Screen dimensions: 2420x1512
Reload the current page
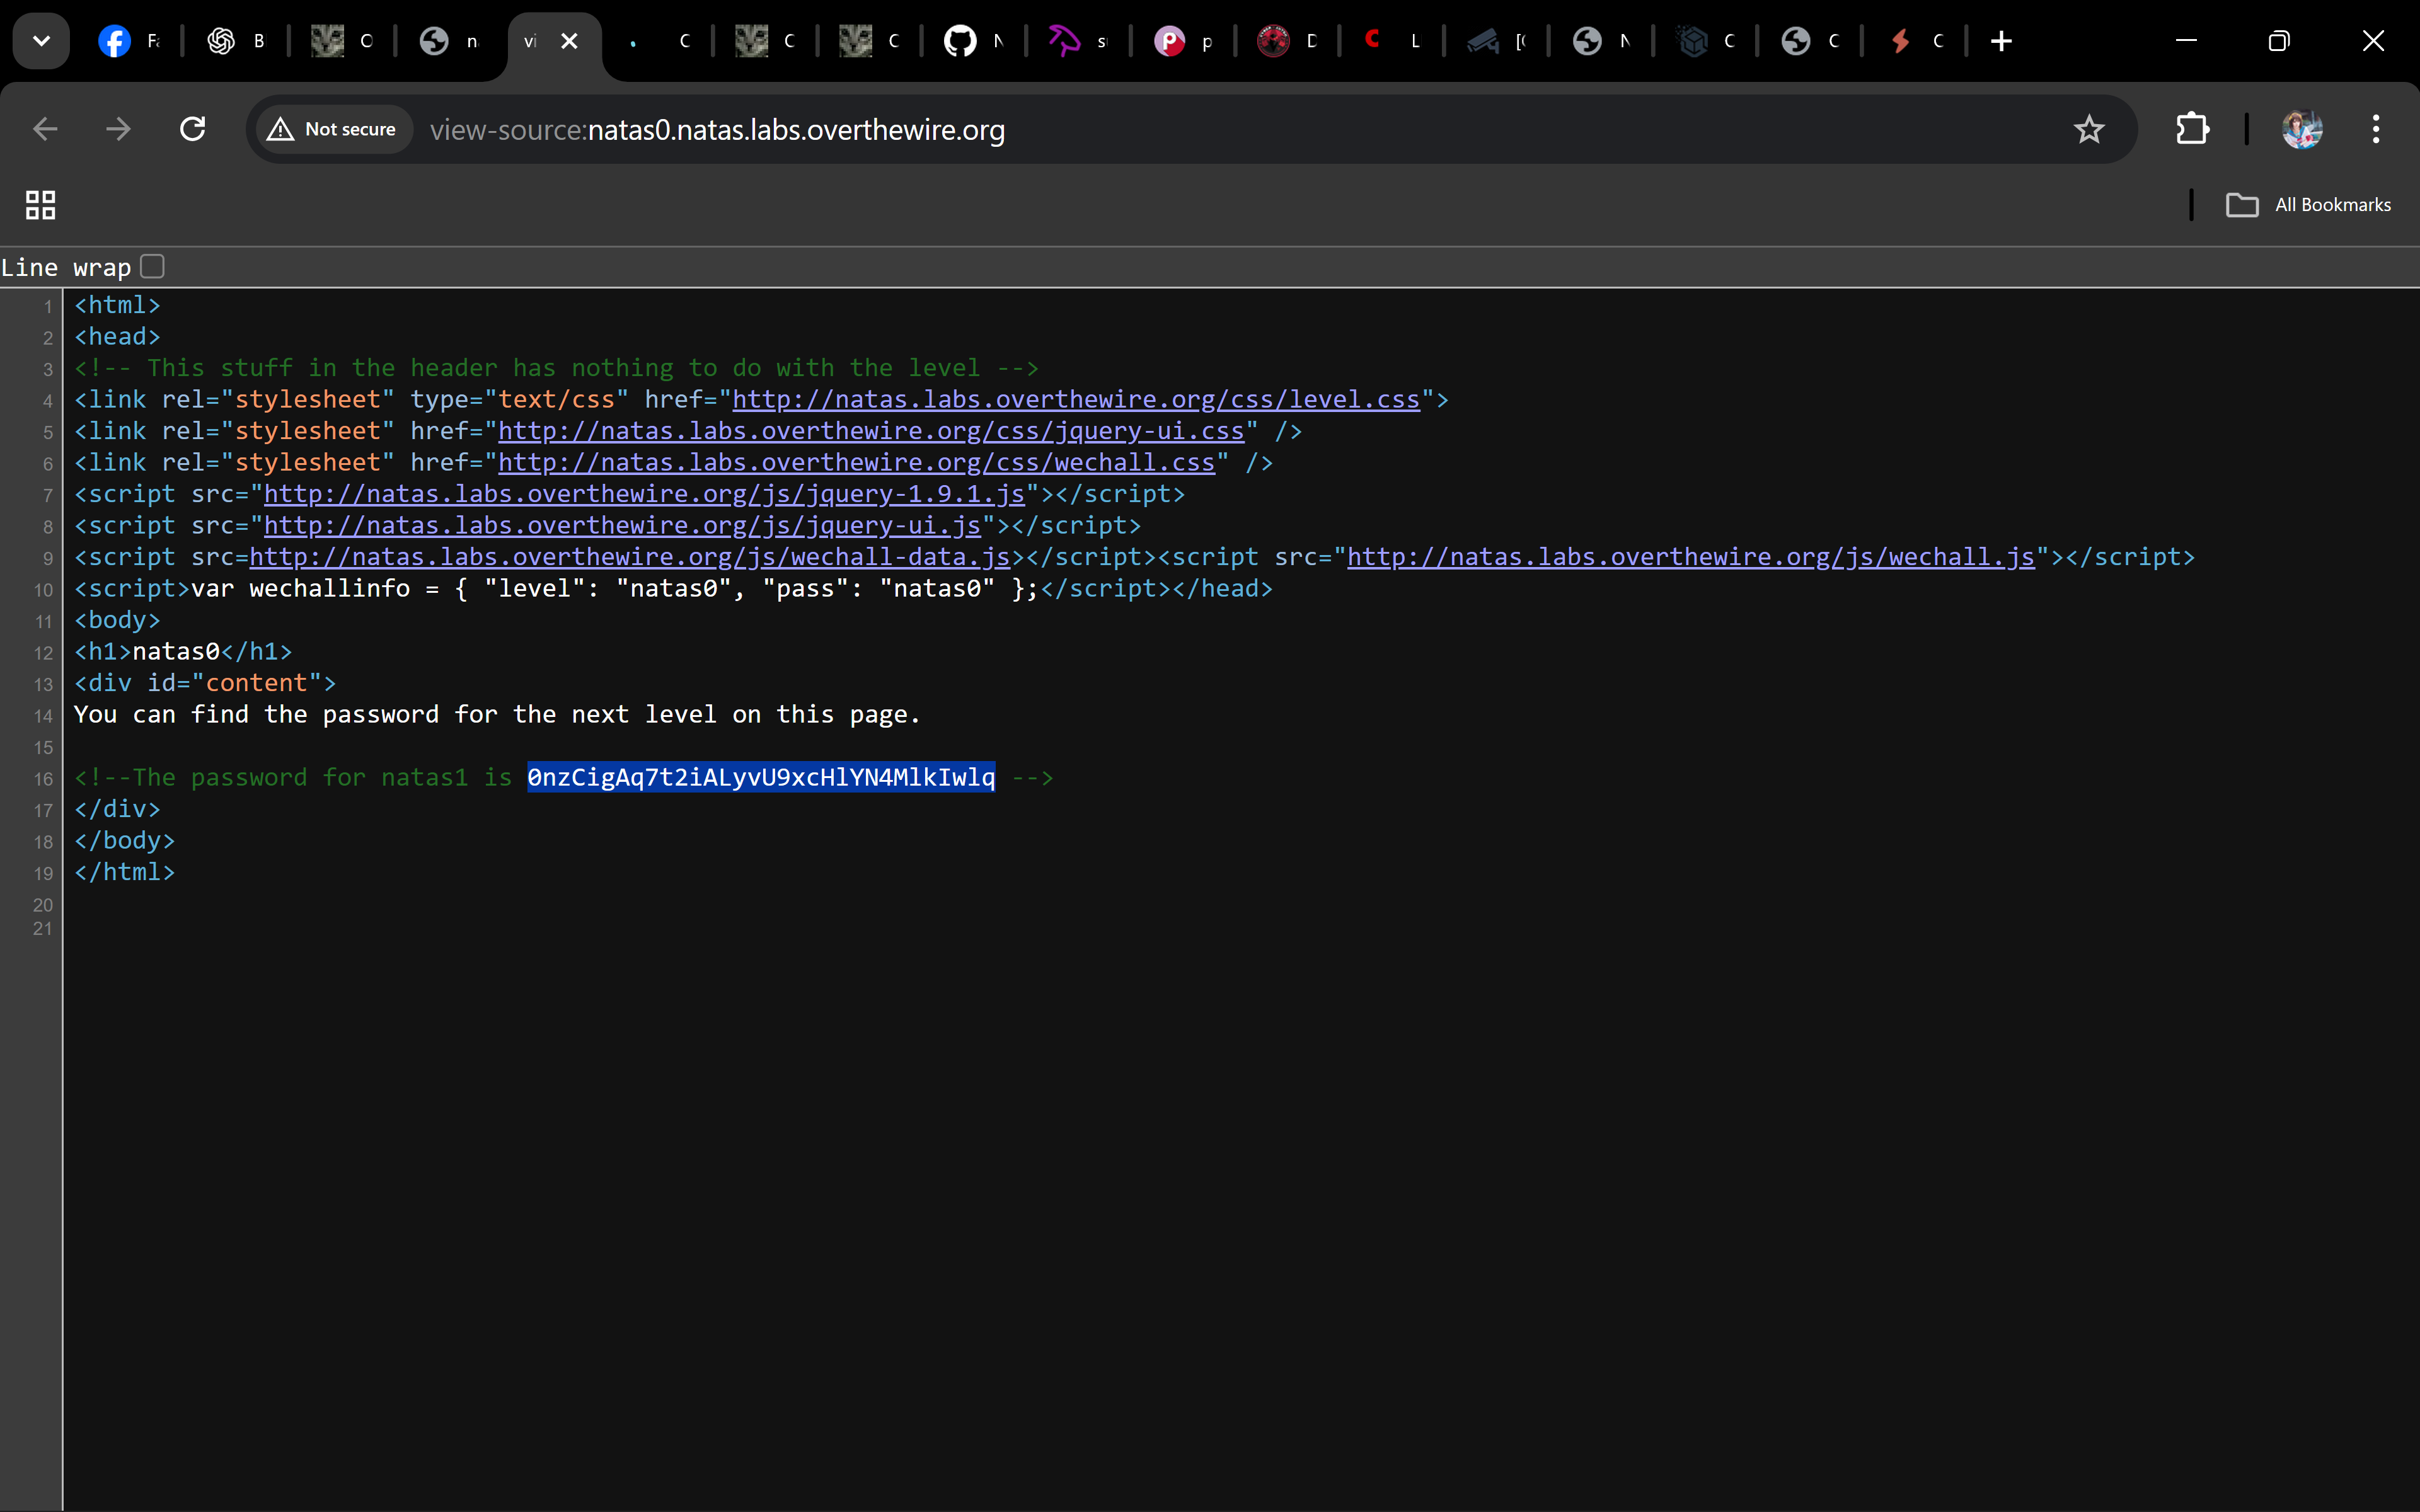point(192,129)
